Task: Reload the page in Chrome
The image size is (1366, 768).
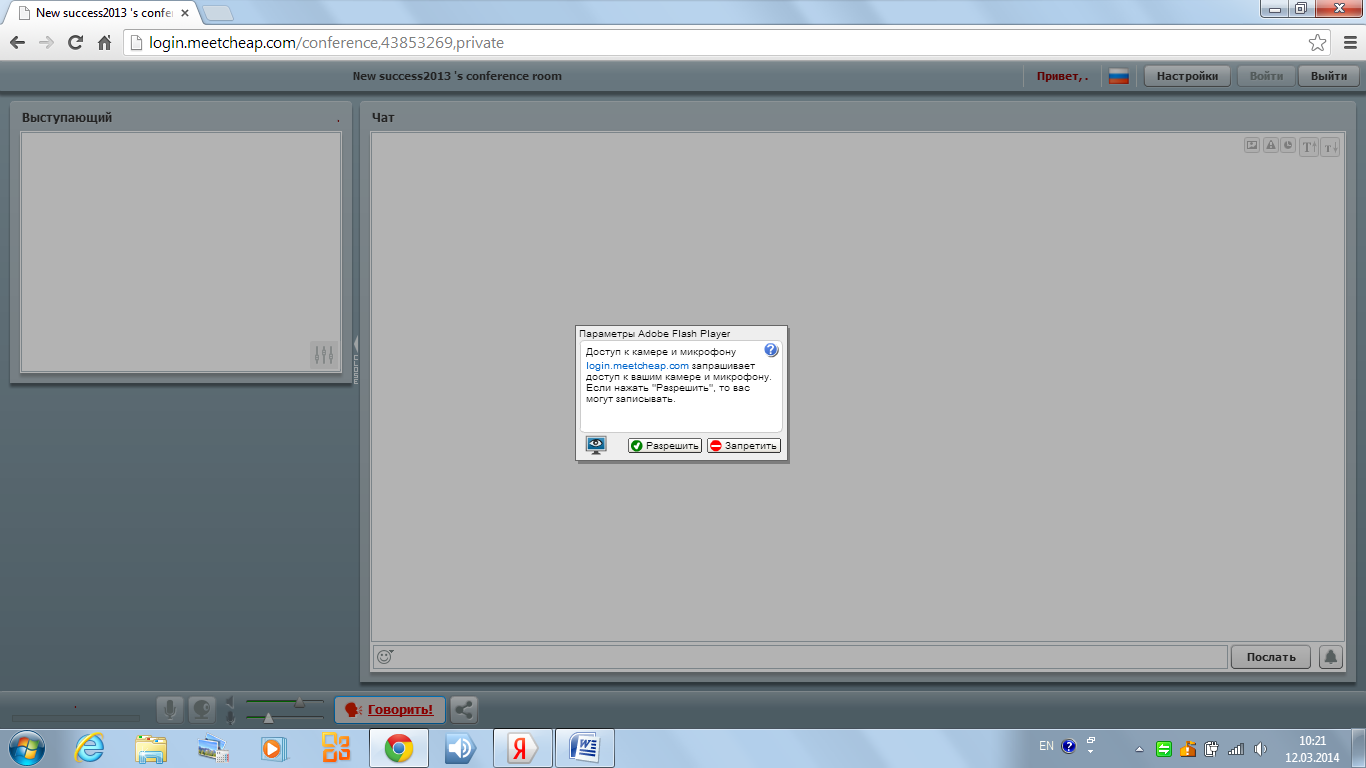Action: coord(75,43)
